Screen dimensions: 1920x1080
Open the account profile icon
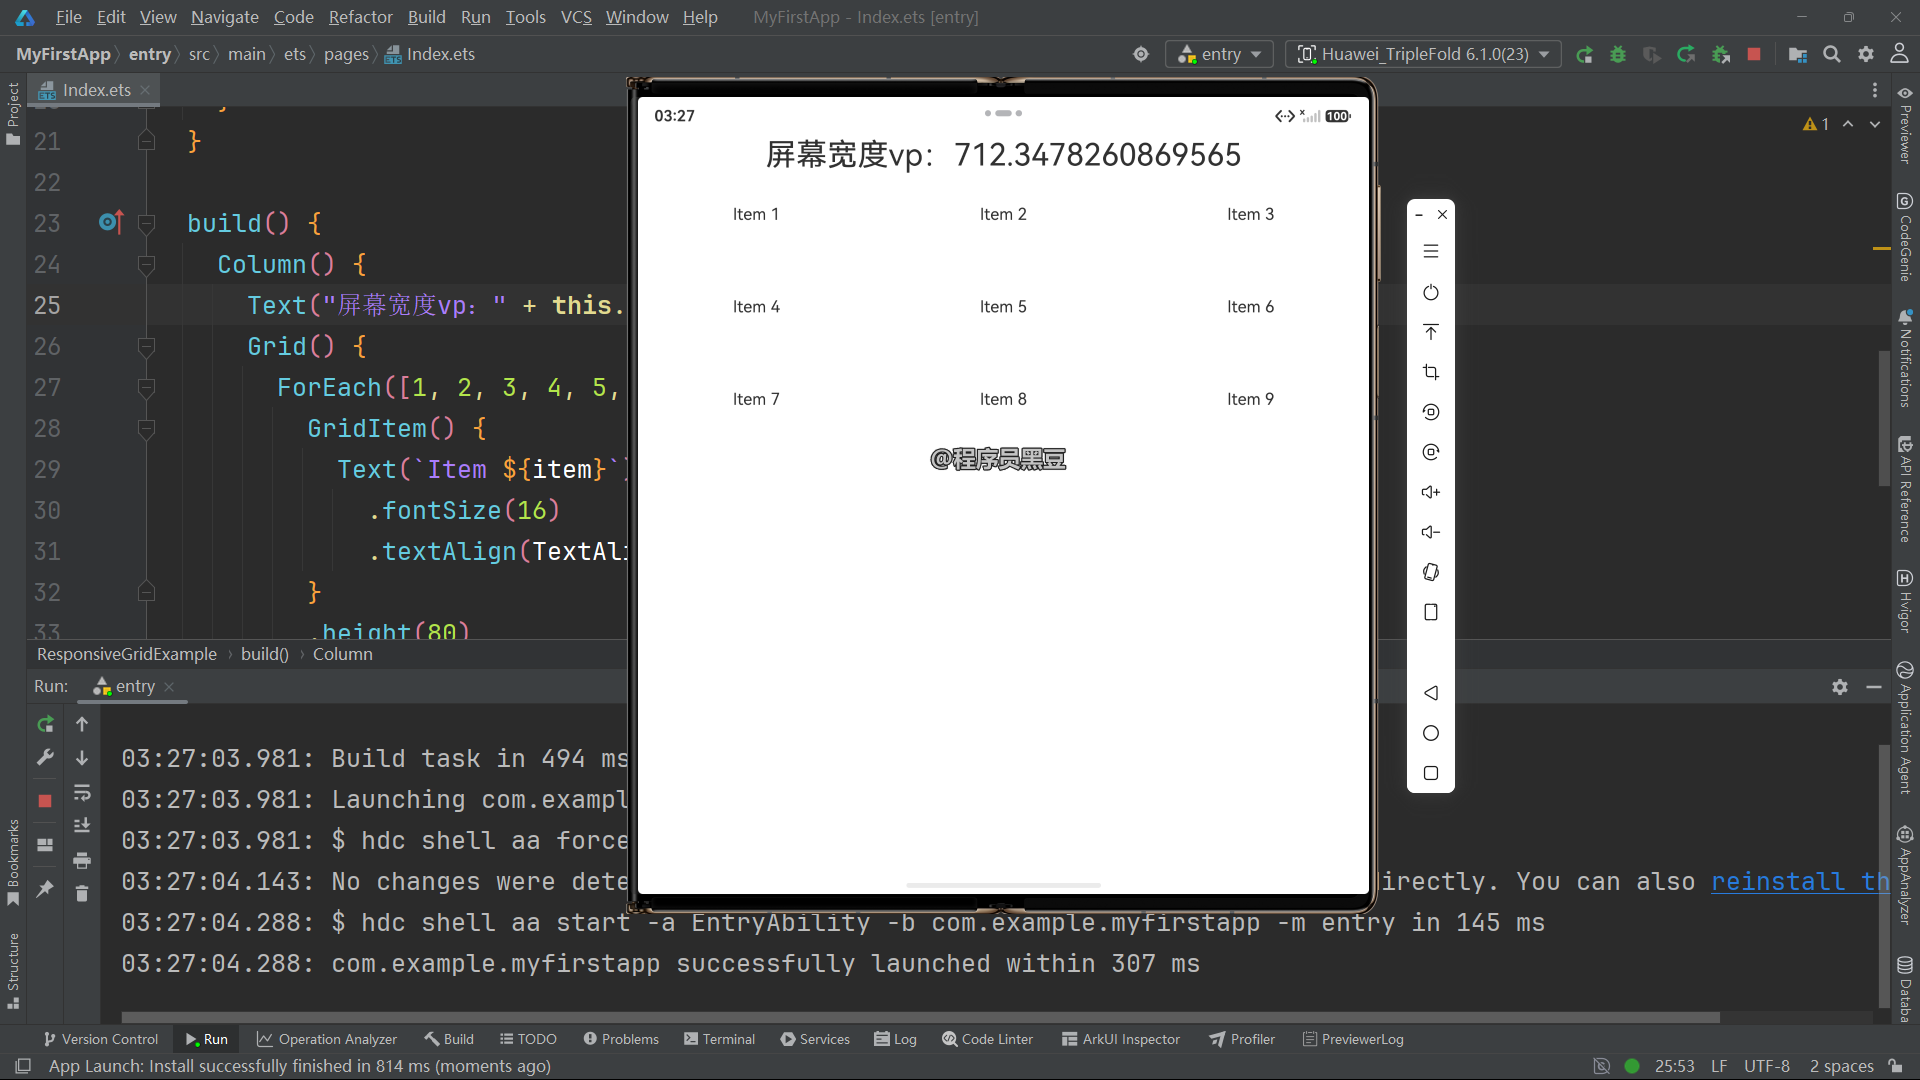[1899, 53]
